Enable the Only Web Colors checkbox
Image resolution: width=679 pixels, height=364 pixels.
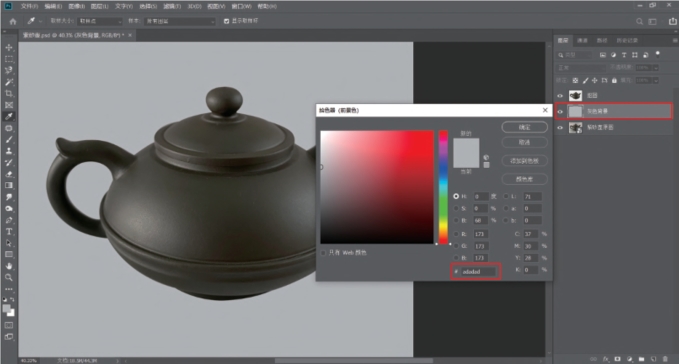323,253
